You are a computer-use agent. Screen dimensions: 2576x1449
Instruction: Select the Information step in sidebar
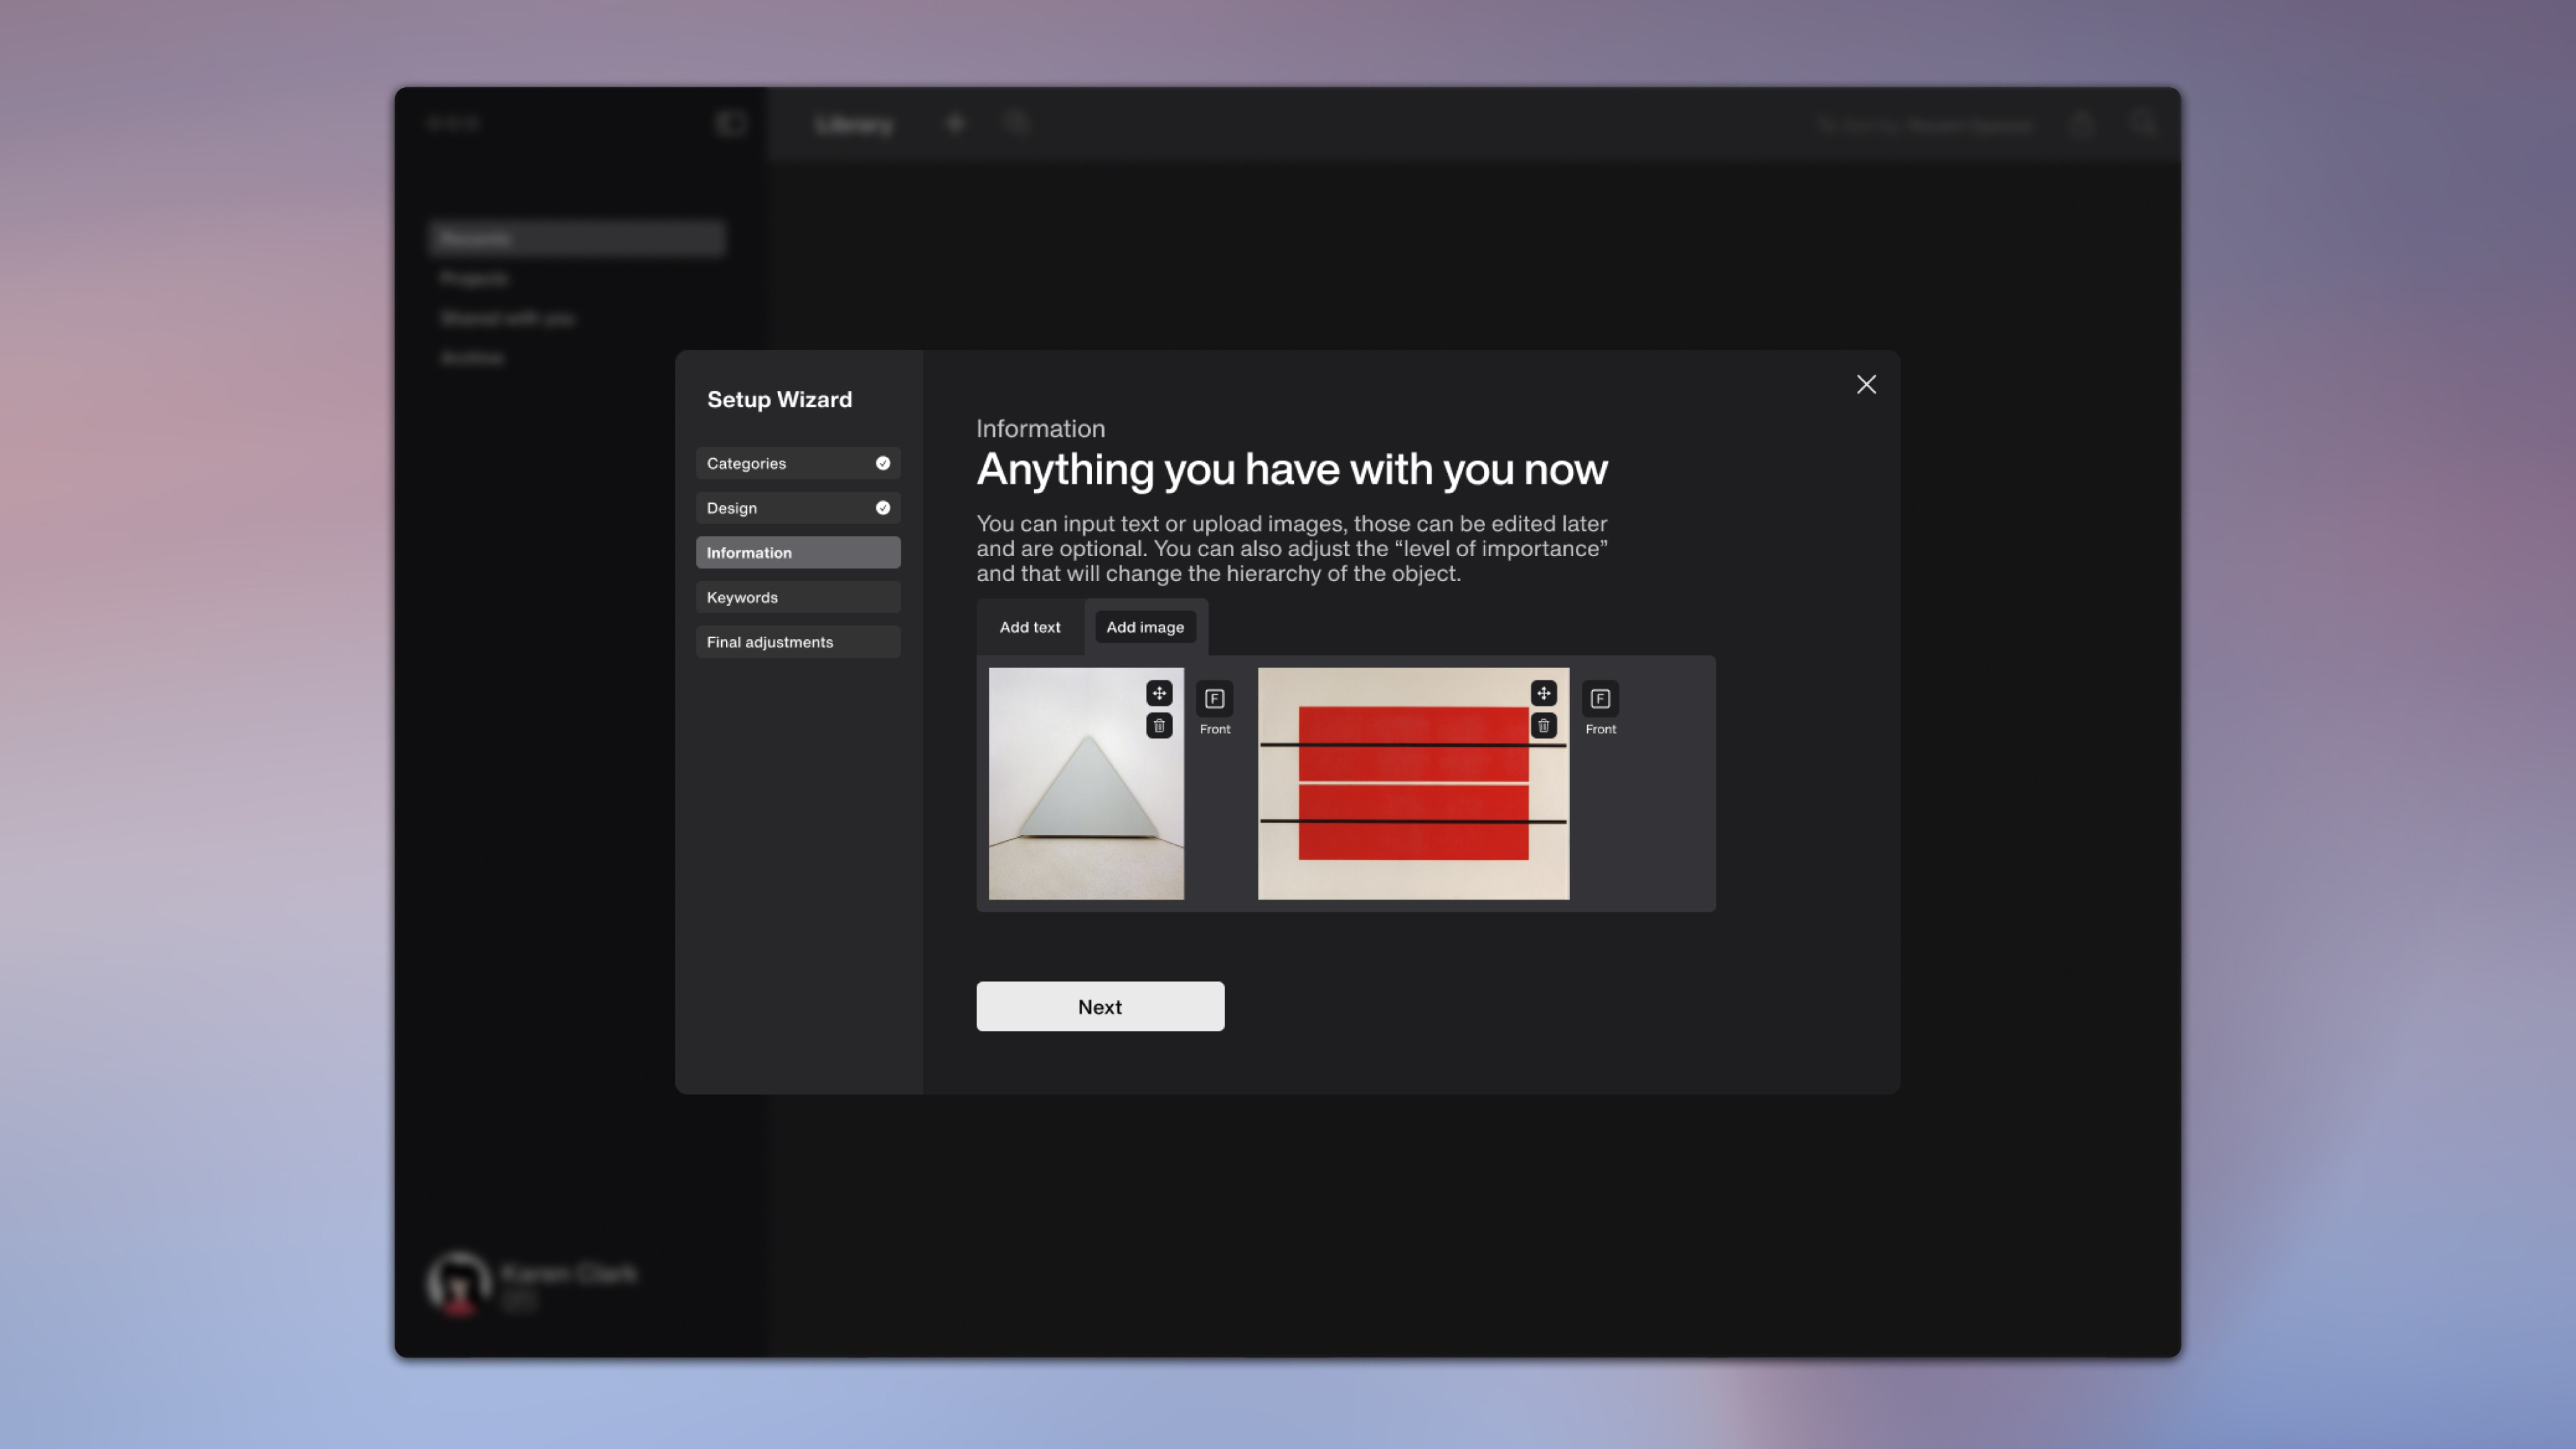pos(797,553)
